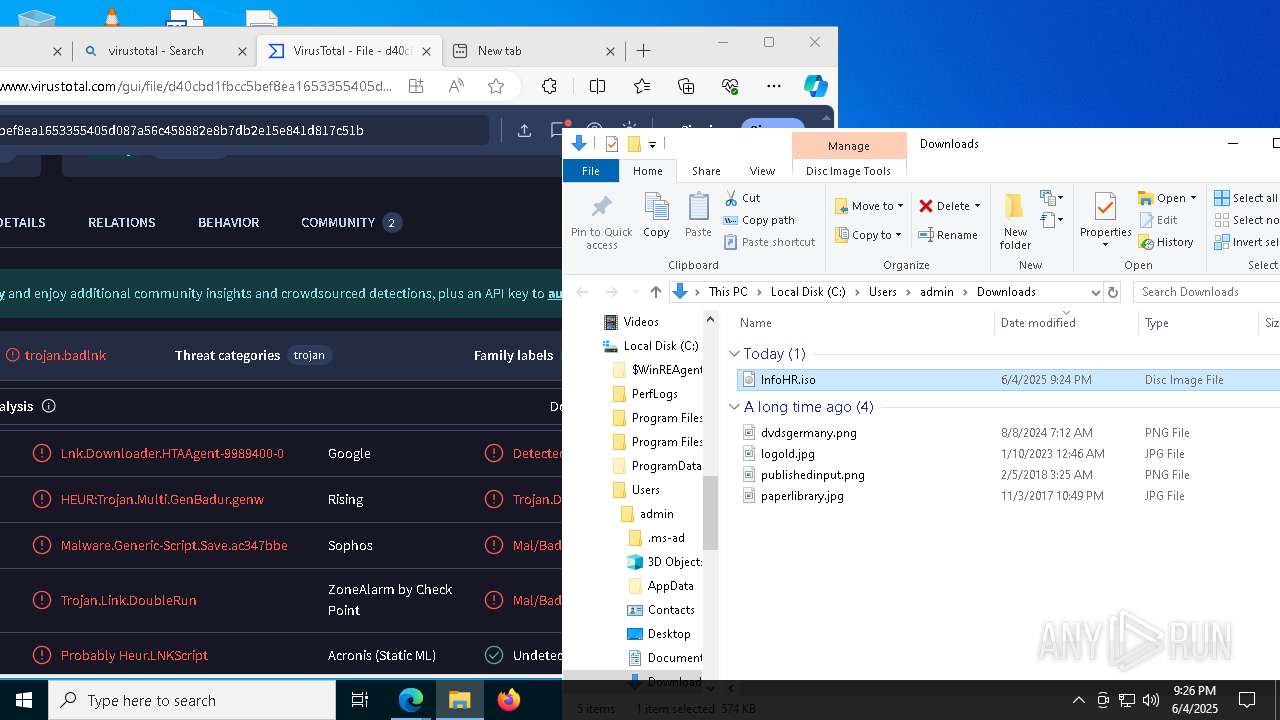Click the Properties icon in ribbon
The height and width of the screenshot is (720, 1280).
point(1105,216)
